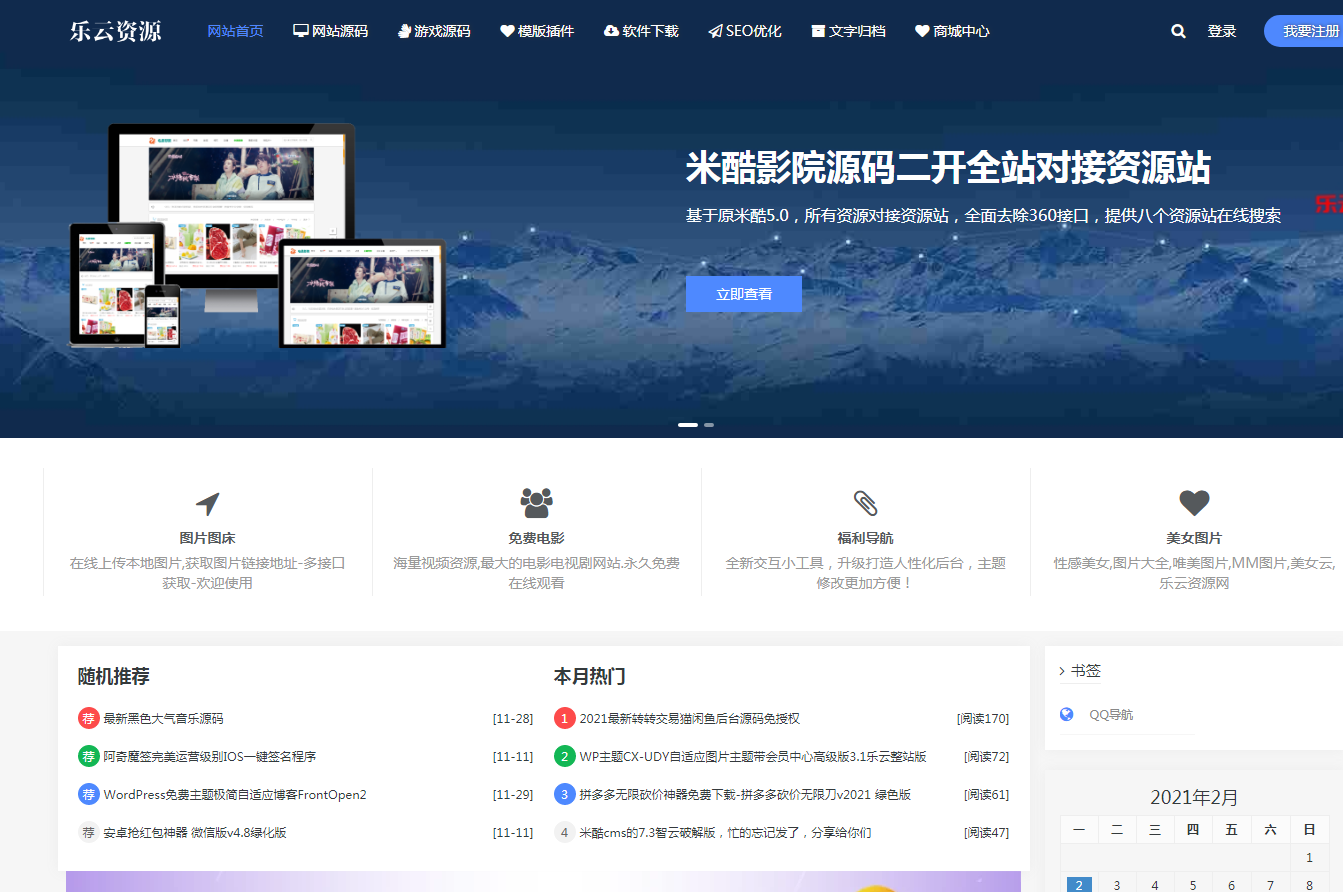Viewport: 1343px width, 892px height.
Task: Click the red 荐 badge for 最新黑色大气音乐源码
Action: 89,718
